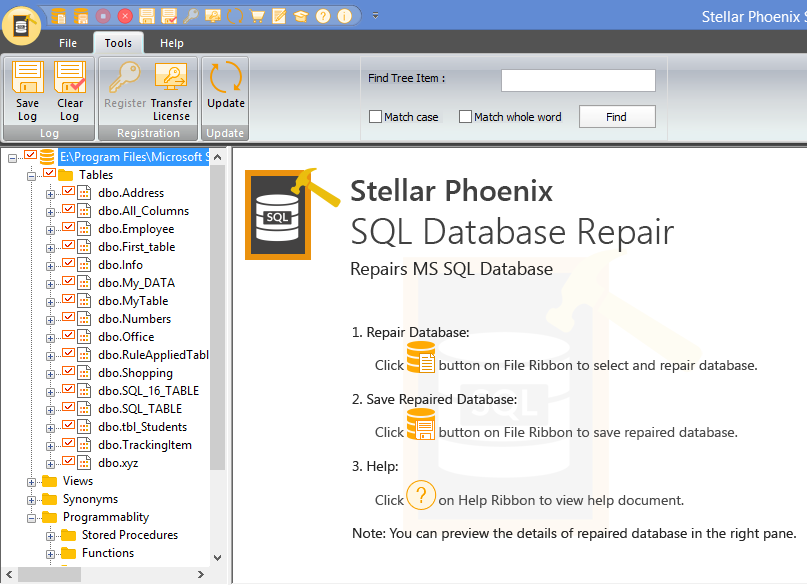
Task: Click the Clear Log ribbon button
Action: click(x=70, y=92)
